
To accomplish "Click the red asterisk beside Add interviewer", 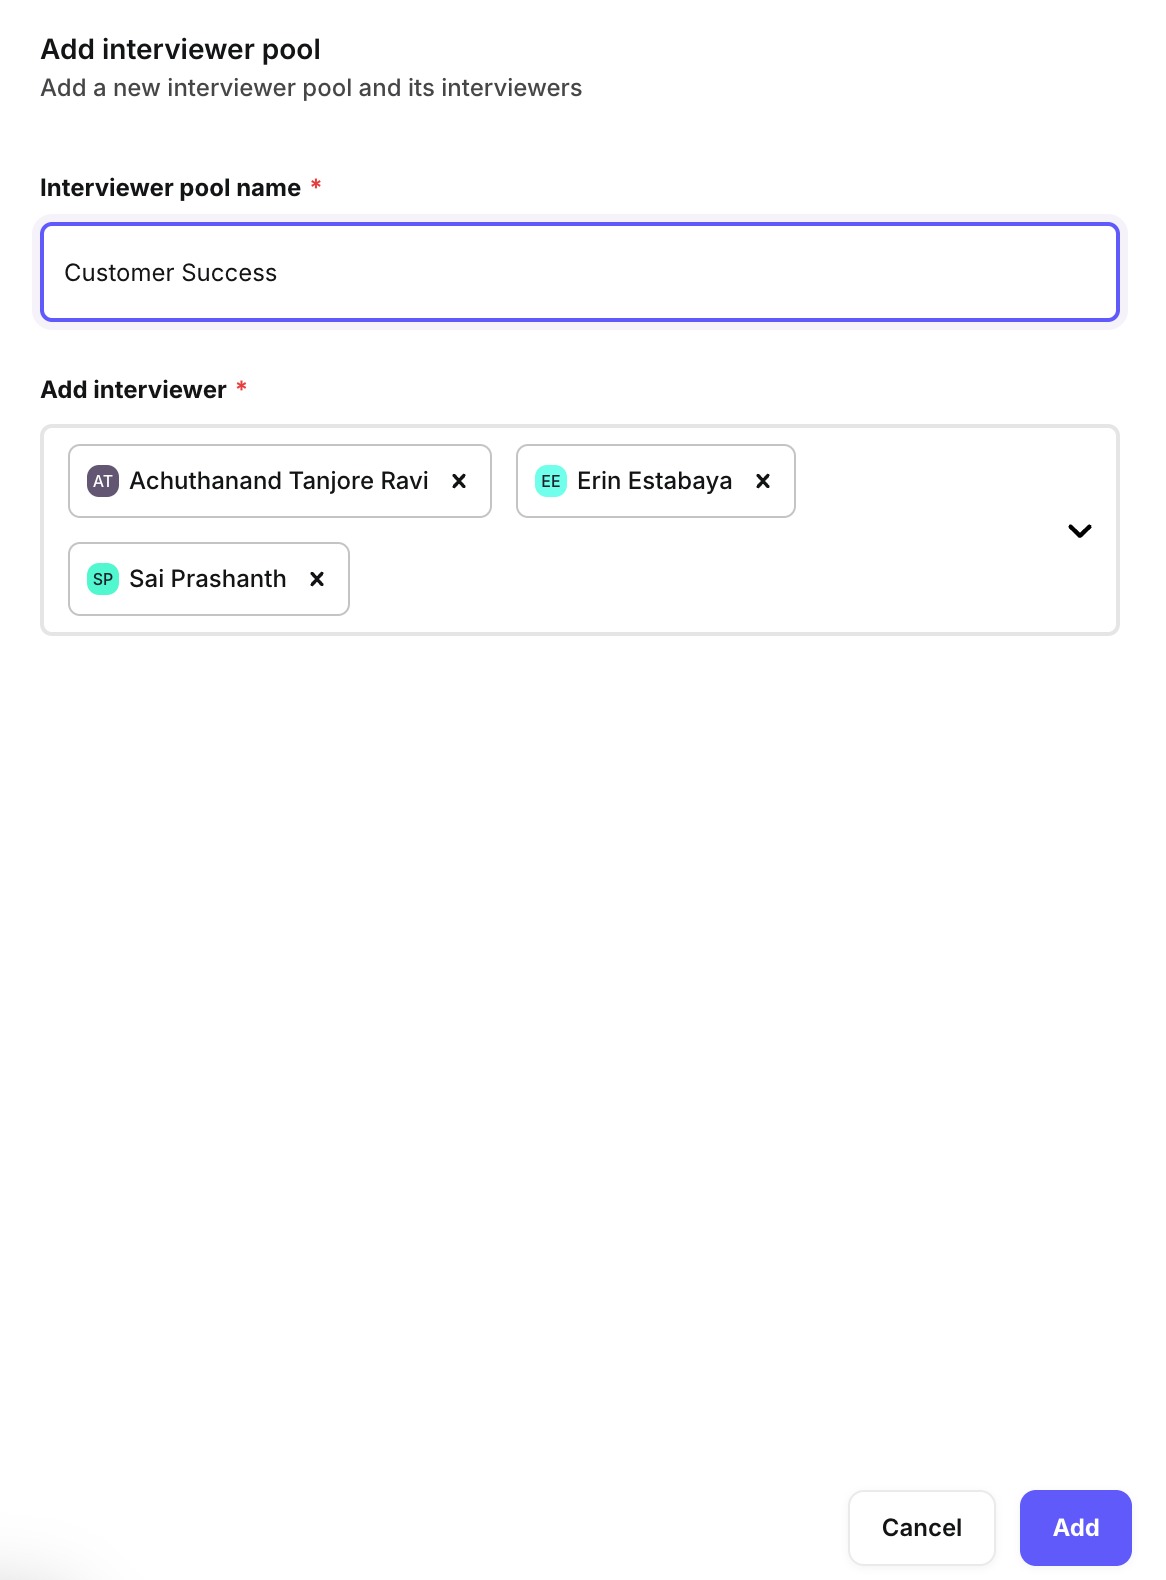I will pyautogui.click(x=241, y=387).
